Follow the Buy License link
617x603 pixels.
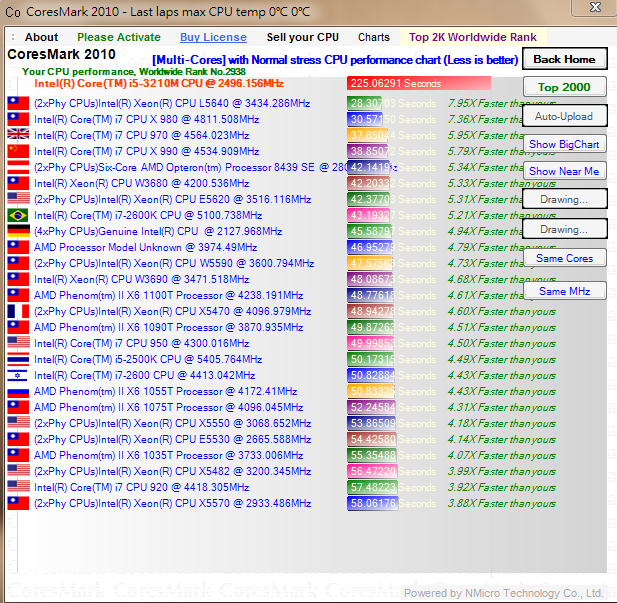tap(213, 37)
